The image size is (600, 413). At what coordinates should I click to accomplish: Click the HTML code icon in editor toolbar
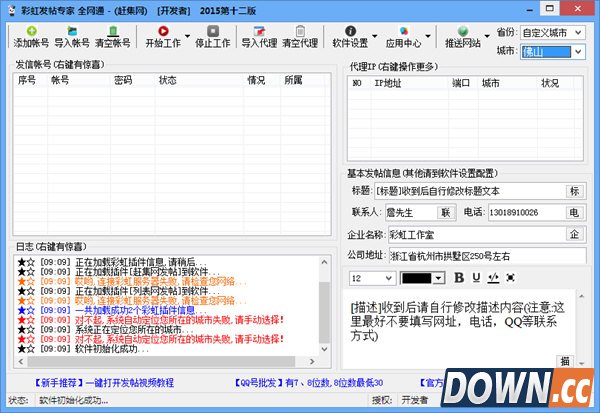click(x=493, y=278)
